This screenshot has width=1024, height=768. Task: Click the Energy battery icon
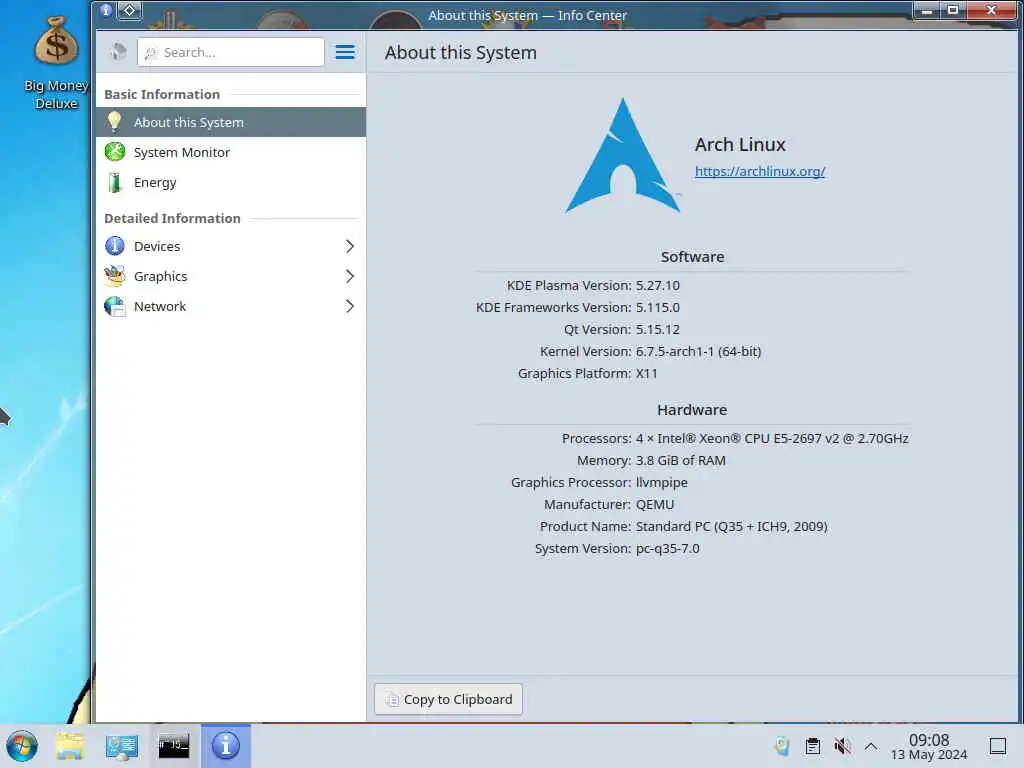(x=115, y=182)
